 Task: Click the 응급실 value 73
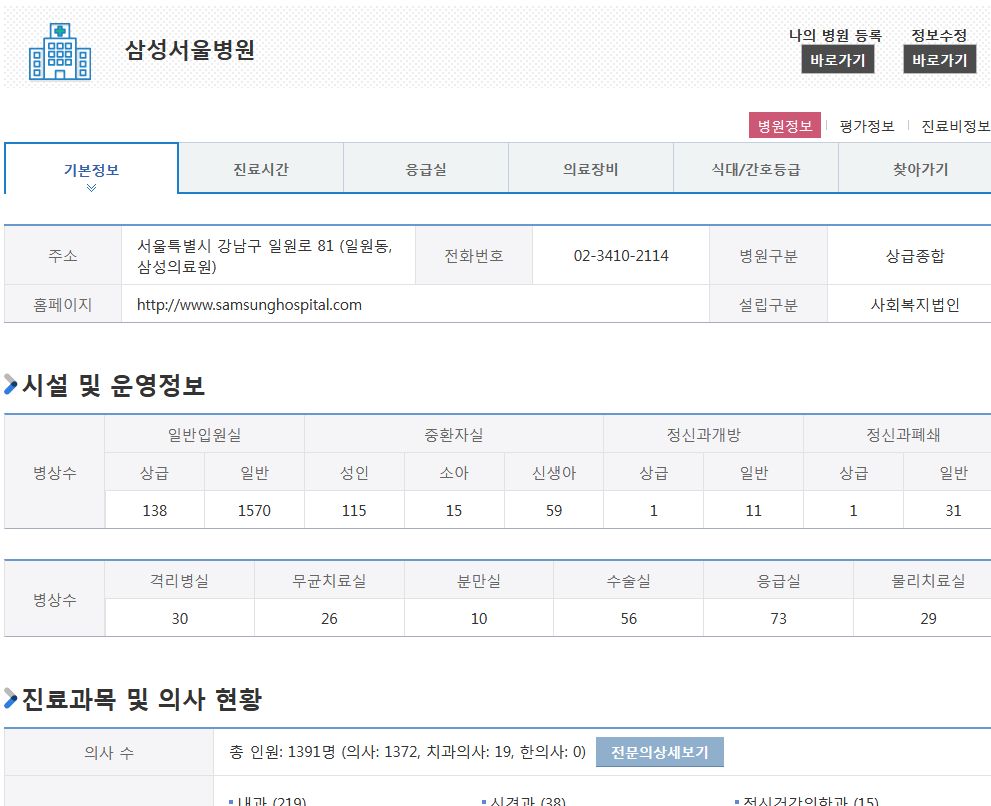pyautogui.click(x=779, y=618)
